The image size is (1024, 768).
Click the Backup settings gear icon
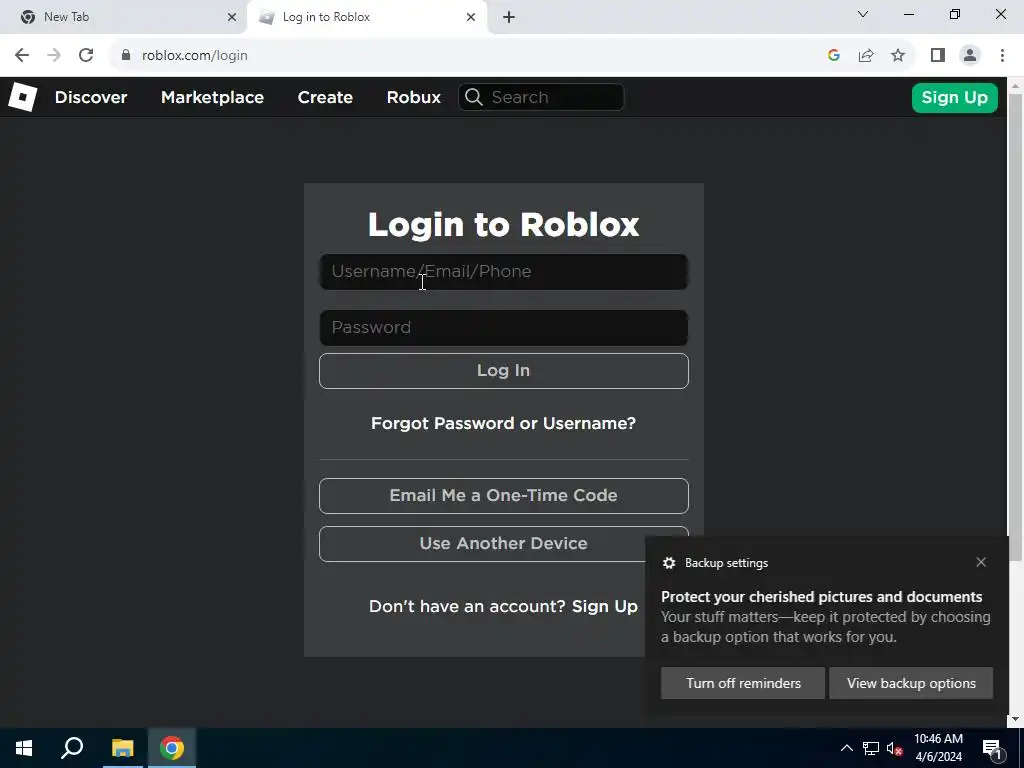point(669,563)
